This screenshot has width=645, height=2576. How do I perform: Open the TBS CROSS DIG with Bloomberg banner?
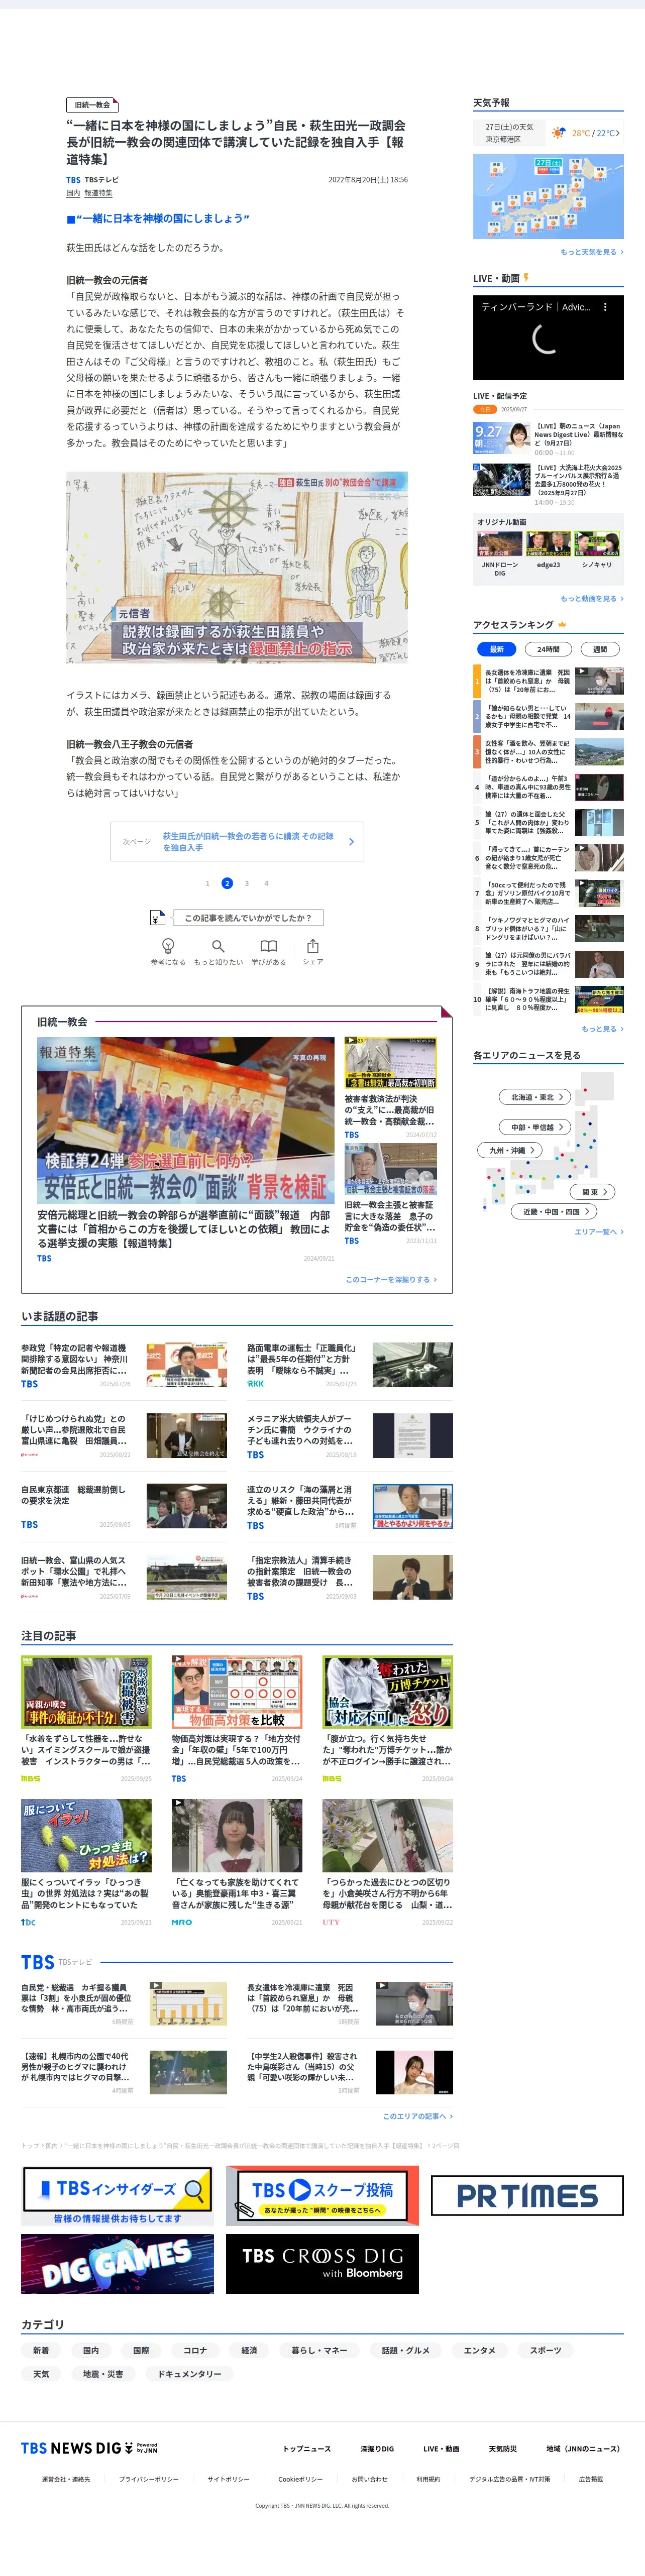click(x=322, y=2264)
